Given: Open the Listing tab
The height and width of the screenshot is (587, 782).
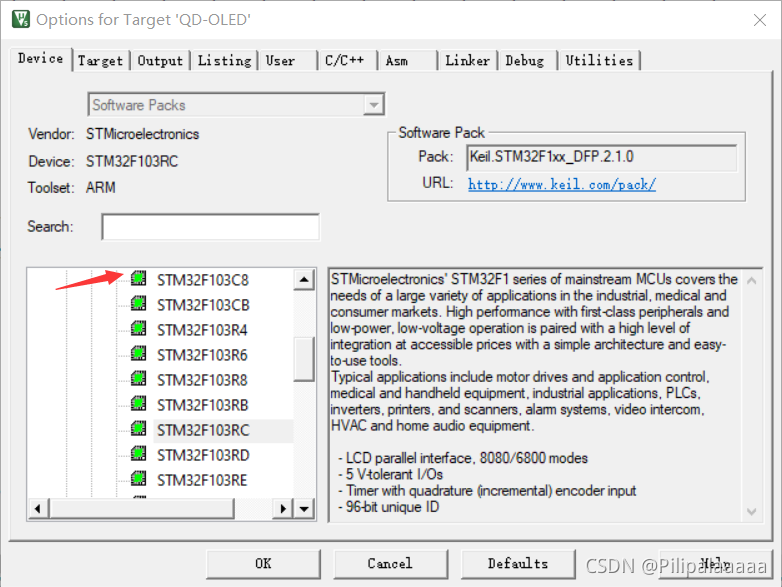Looking at the screenshot, I should [x=224, y=61].
